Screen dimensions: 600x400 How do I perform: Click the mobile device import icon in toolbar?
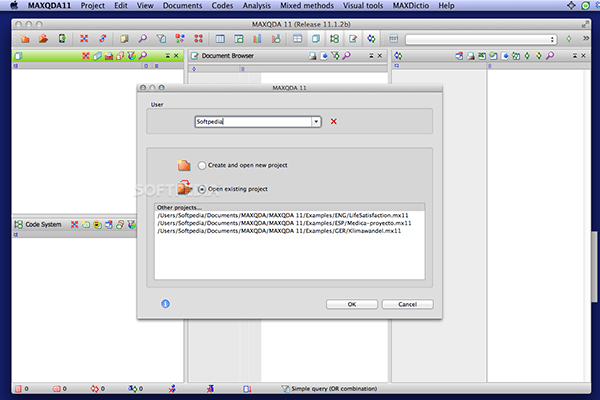(x=62, y=39)
